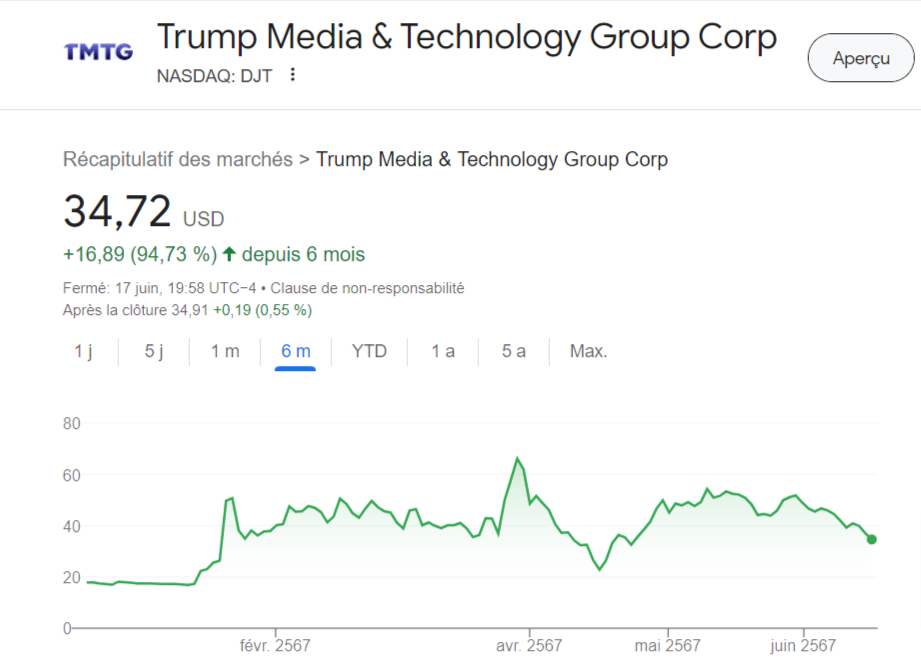The height and width of the screenshot is (662, 921).
Task: Display the Max. historical chart
Action: click(x=587, y=351)
